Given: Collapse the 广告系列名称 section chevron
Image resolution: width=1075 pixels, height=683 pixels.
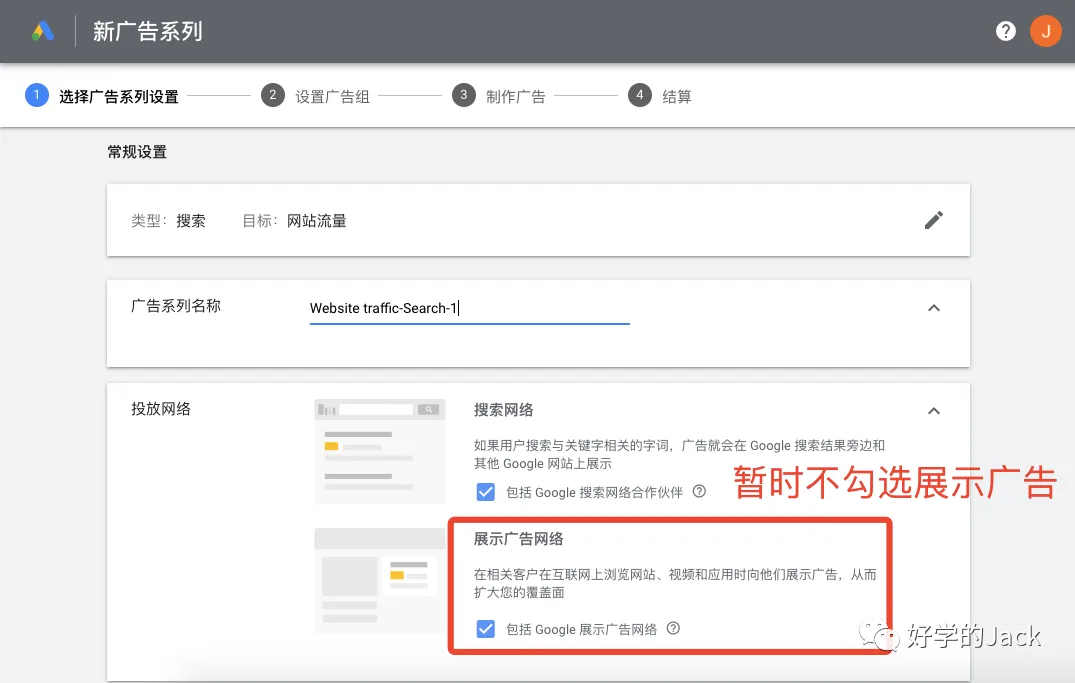Looking at the screenshot, I should pos(934,308).
